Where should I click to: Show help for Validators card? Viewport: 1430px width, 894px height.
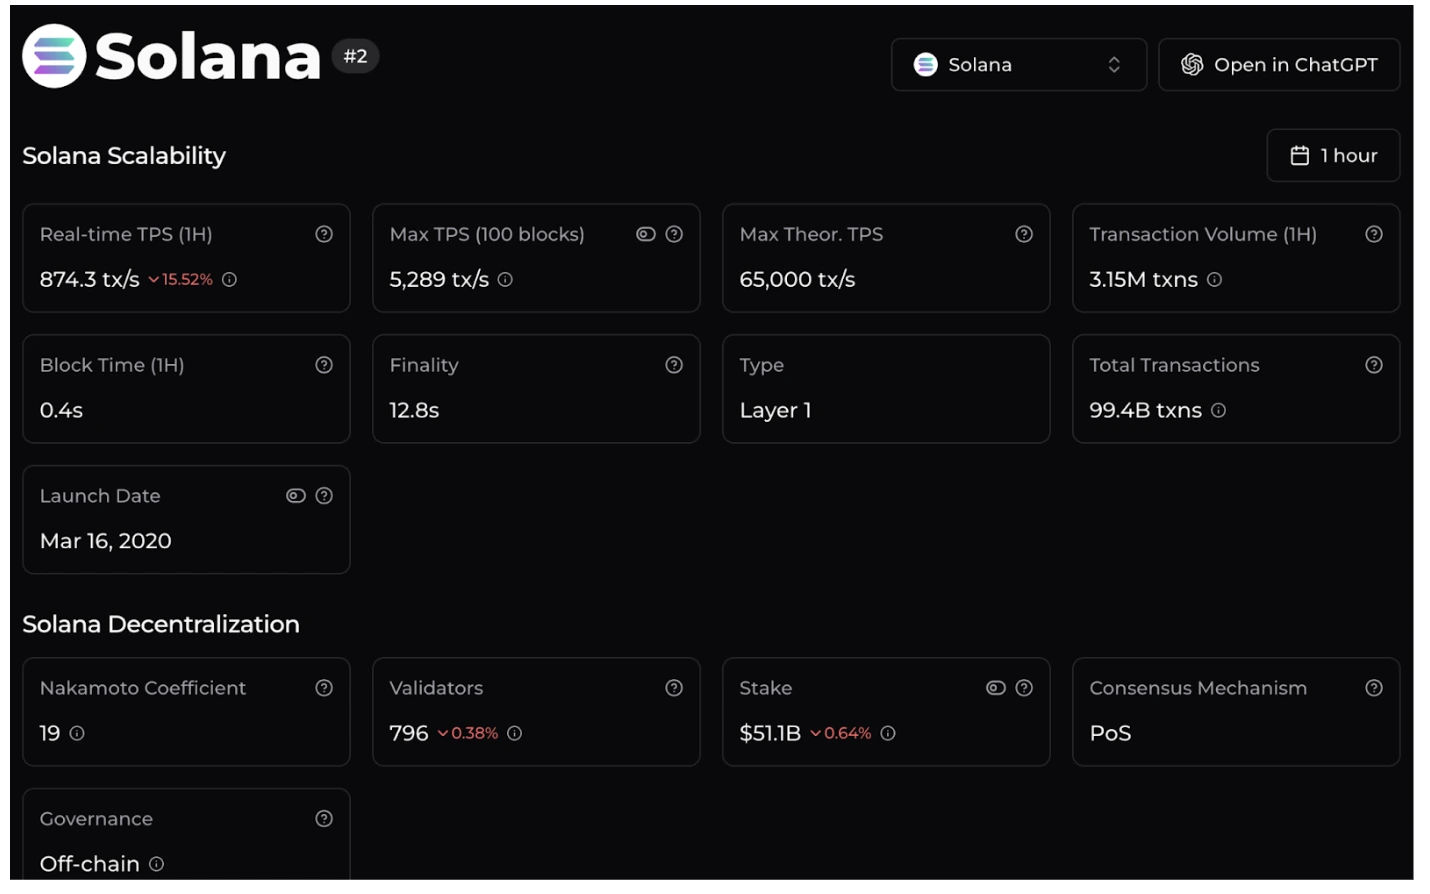point(674,688)
